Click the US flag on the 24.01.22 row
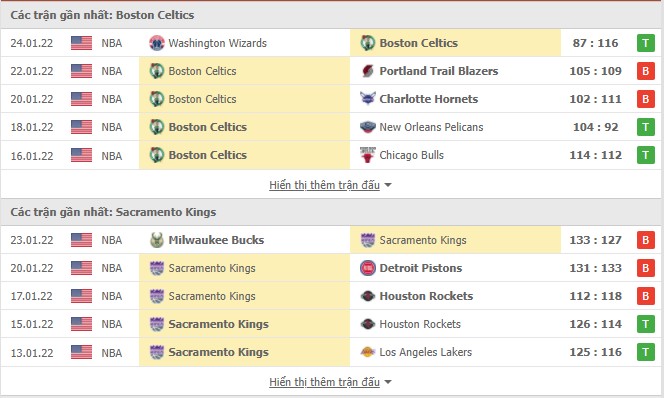 [x=81, y=43]
